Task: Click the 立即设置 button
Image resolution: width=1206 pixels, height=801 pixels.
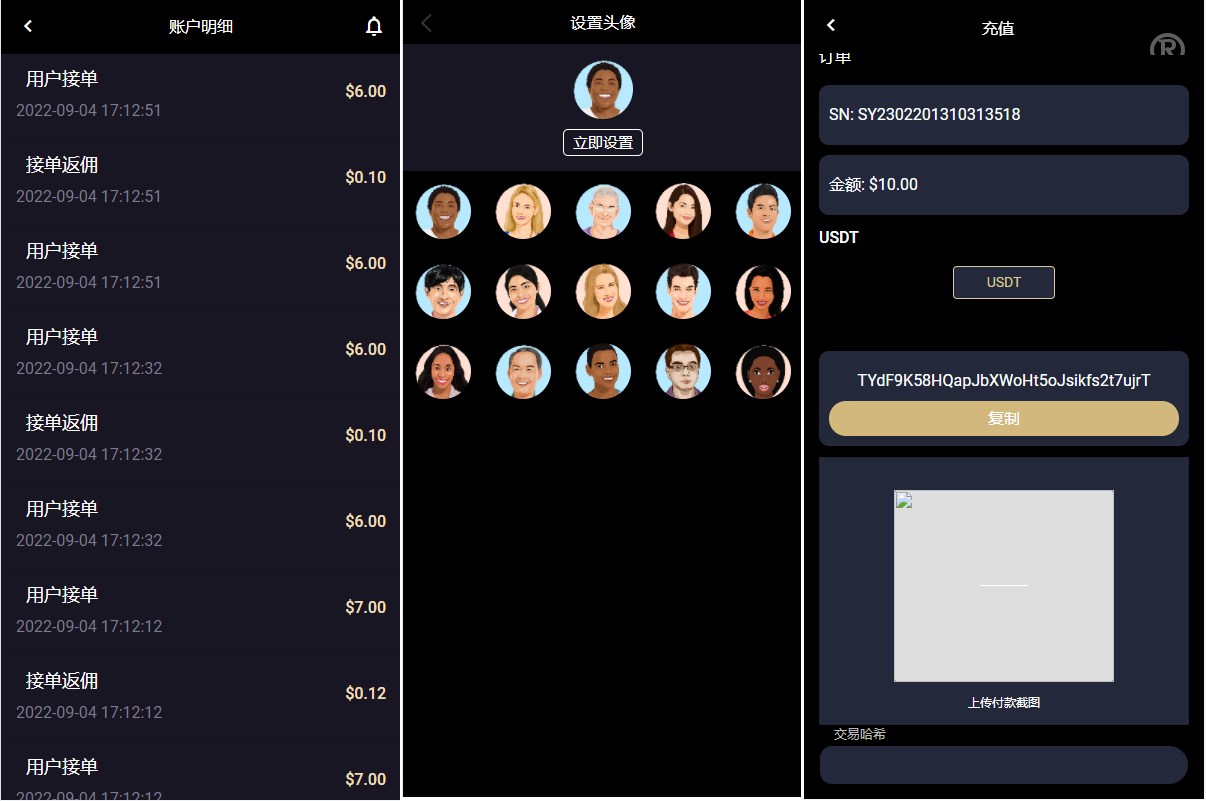Action: [x=603, y=143]
